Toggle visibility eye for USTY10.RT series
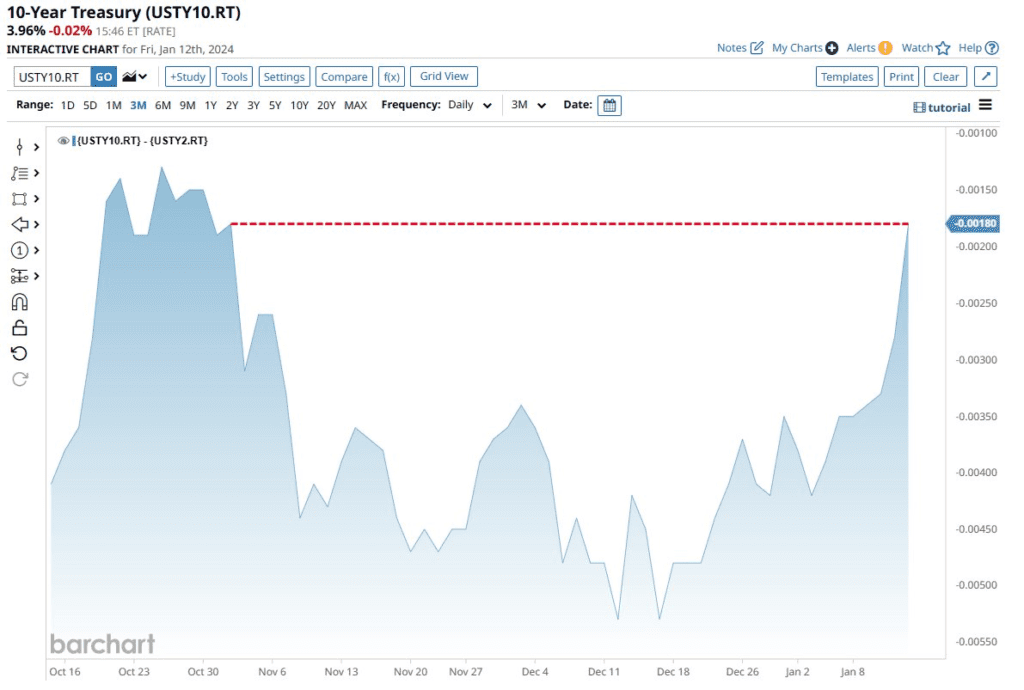This screenshot has width=1024, height=690. [x=63, y=141]
